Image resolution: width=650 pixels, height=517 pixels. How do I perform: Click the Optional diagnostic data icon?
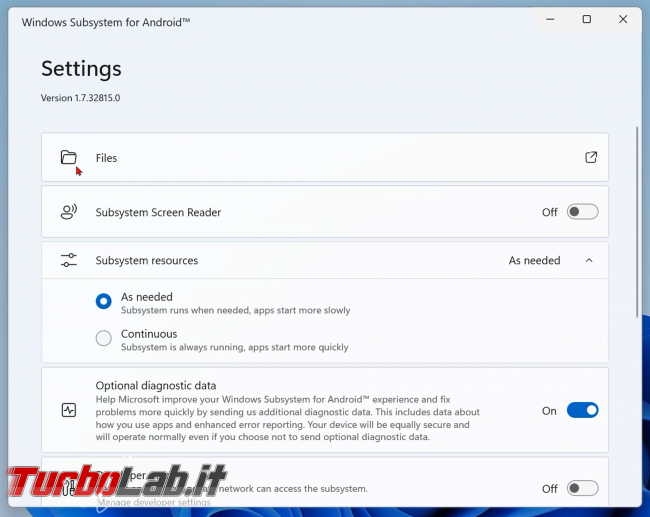(x=69, y=410)
